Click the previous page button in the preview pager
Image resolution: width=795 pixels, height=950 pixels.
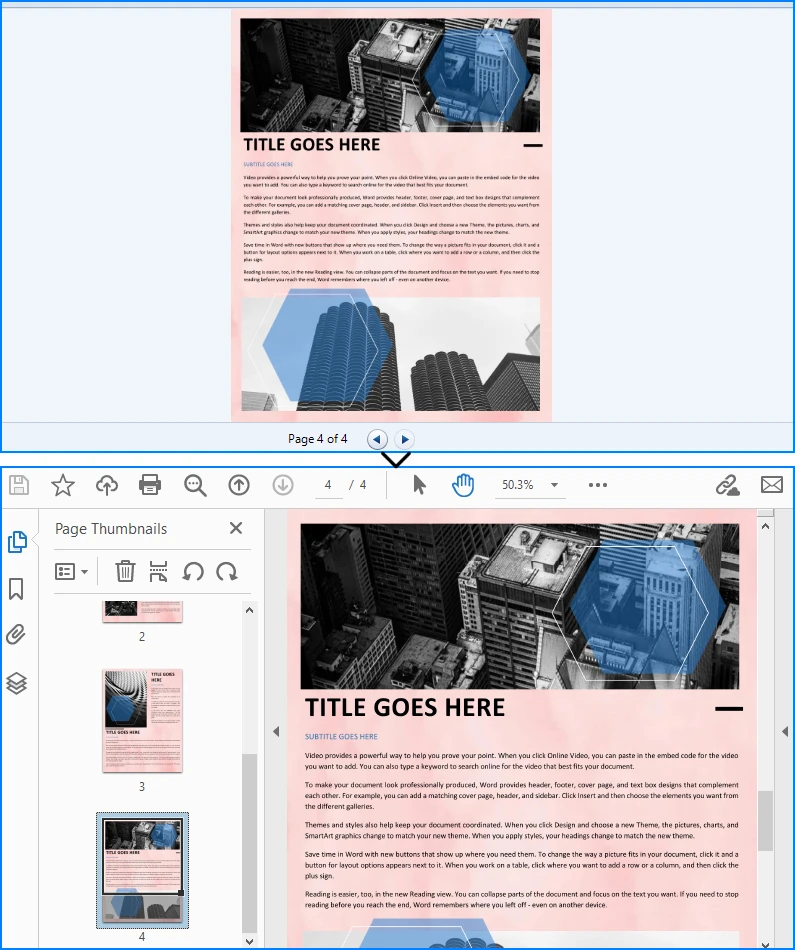coord(377,439)
